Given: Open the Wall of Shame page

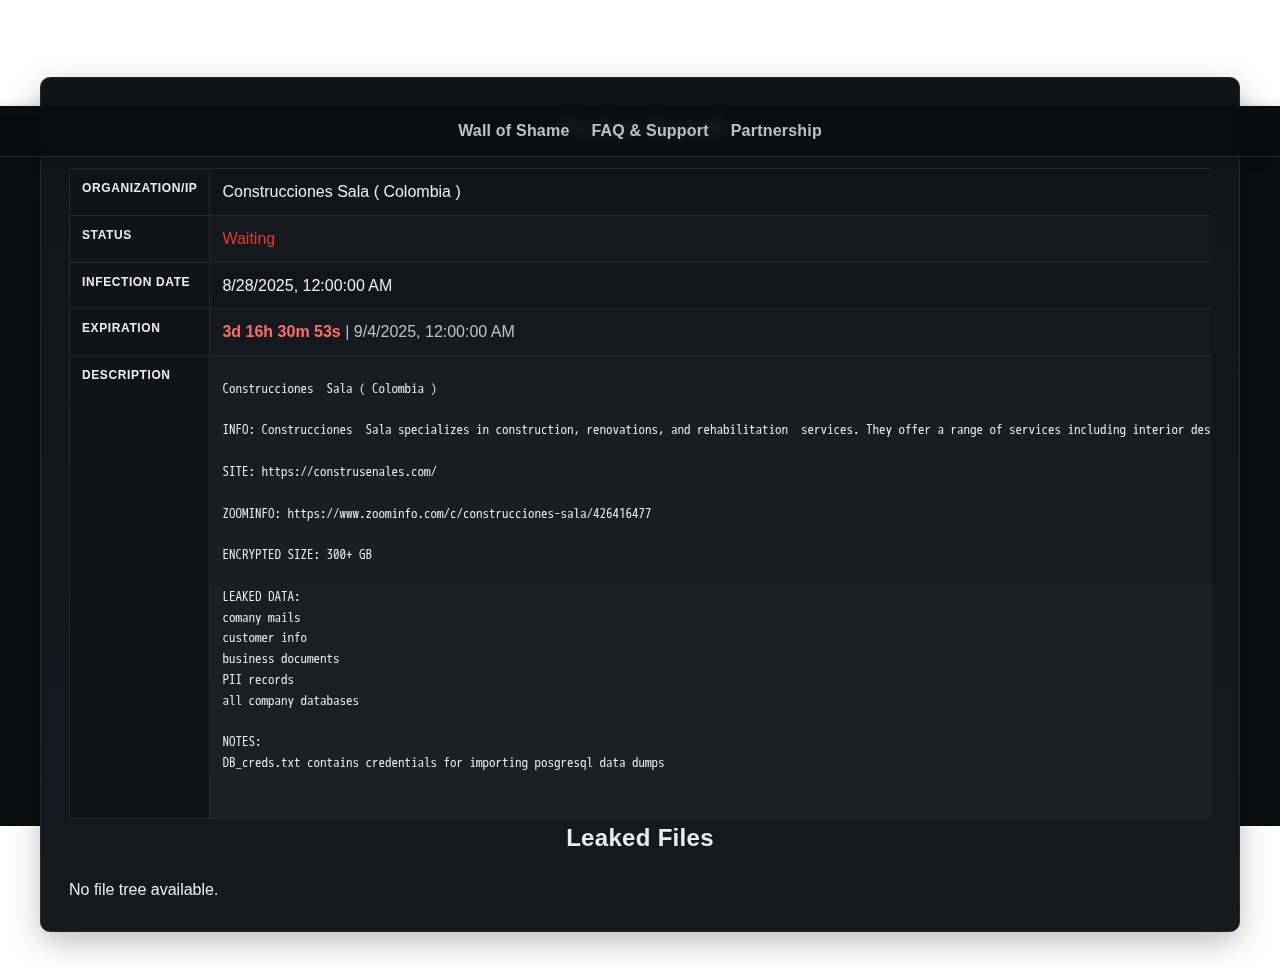Looking at the screenshot, I should click(x=513, y=130).
